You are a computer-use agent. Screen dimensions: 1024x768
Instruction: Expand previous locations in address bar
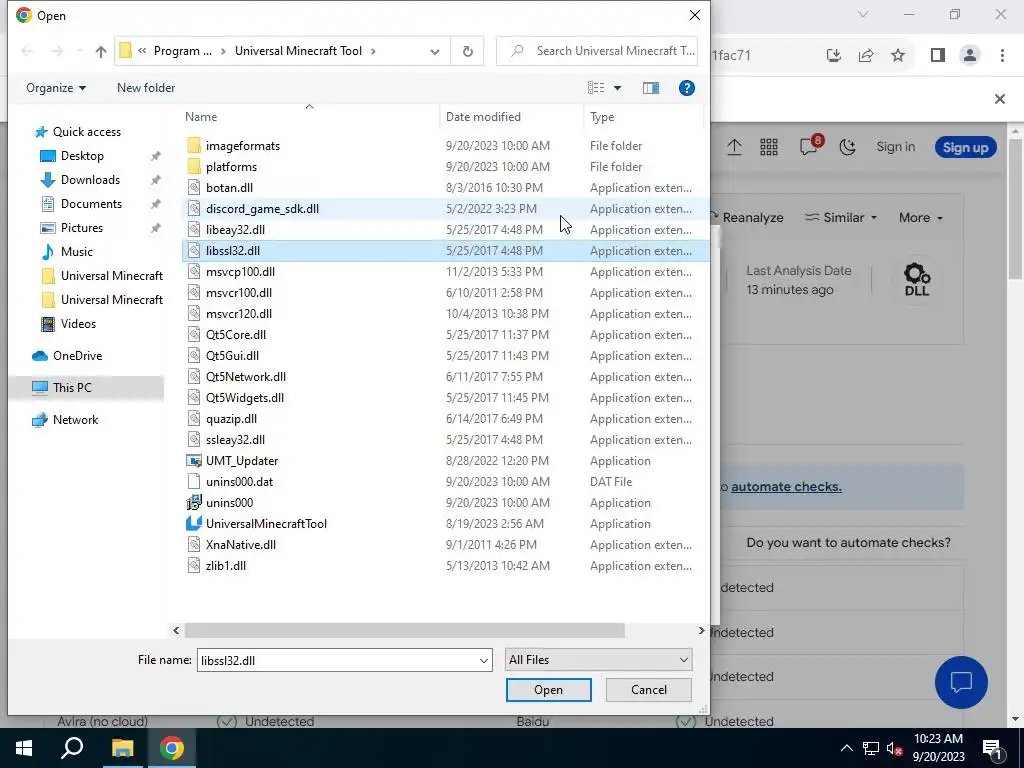434,52
